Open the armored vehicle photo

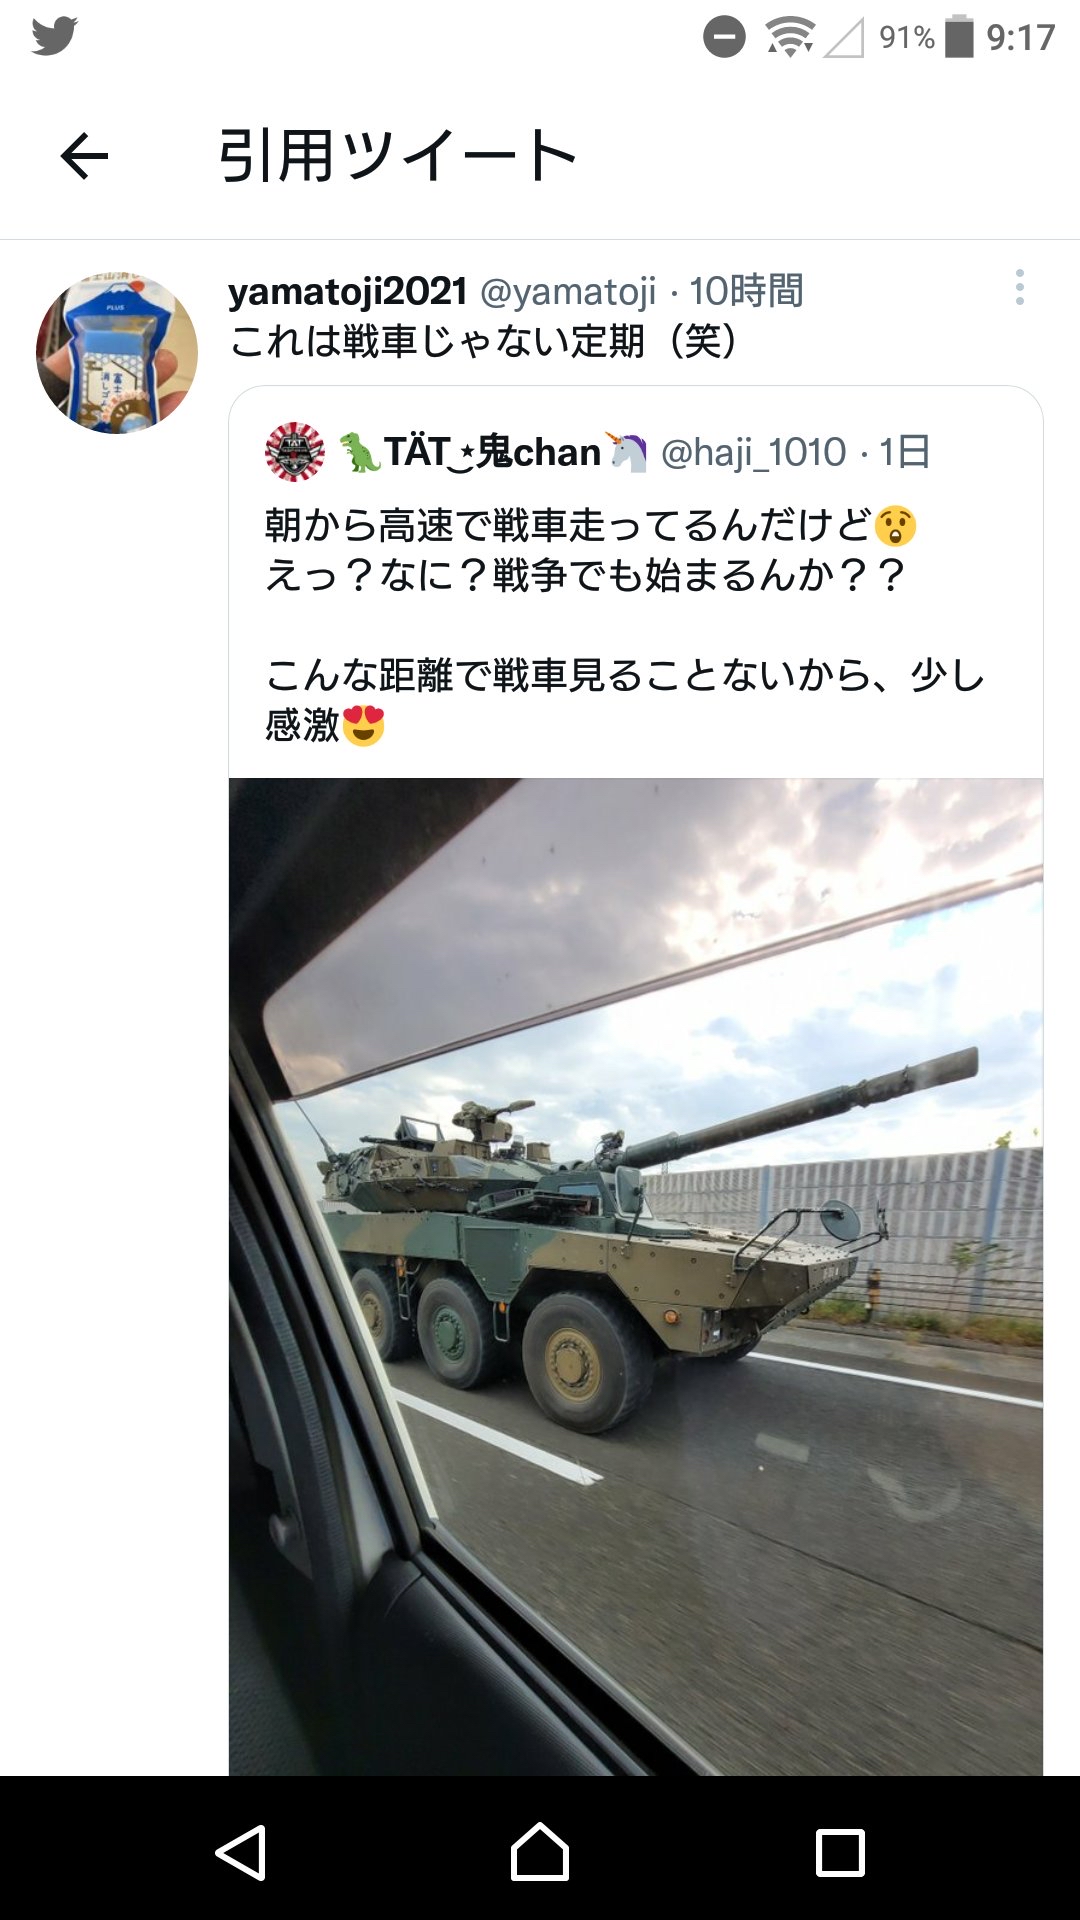click(636, 1277)
